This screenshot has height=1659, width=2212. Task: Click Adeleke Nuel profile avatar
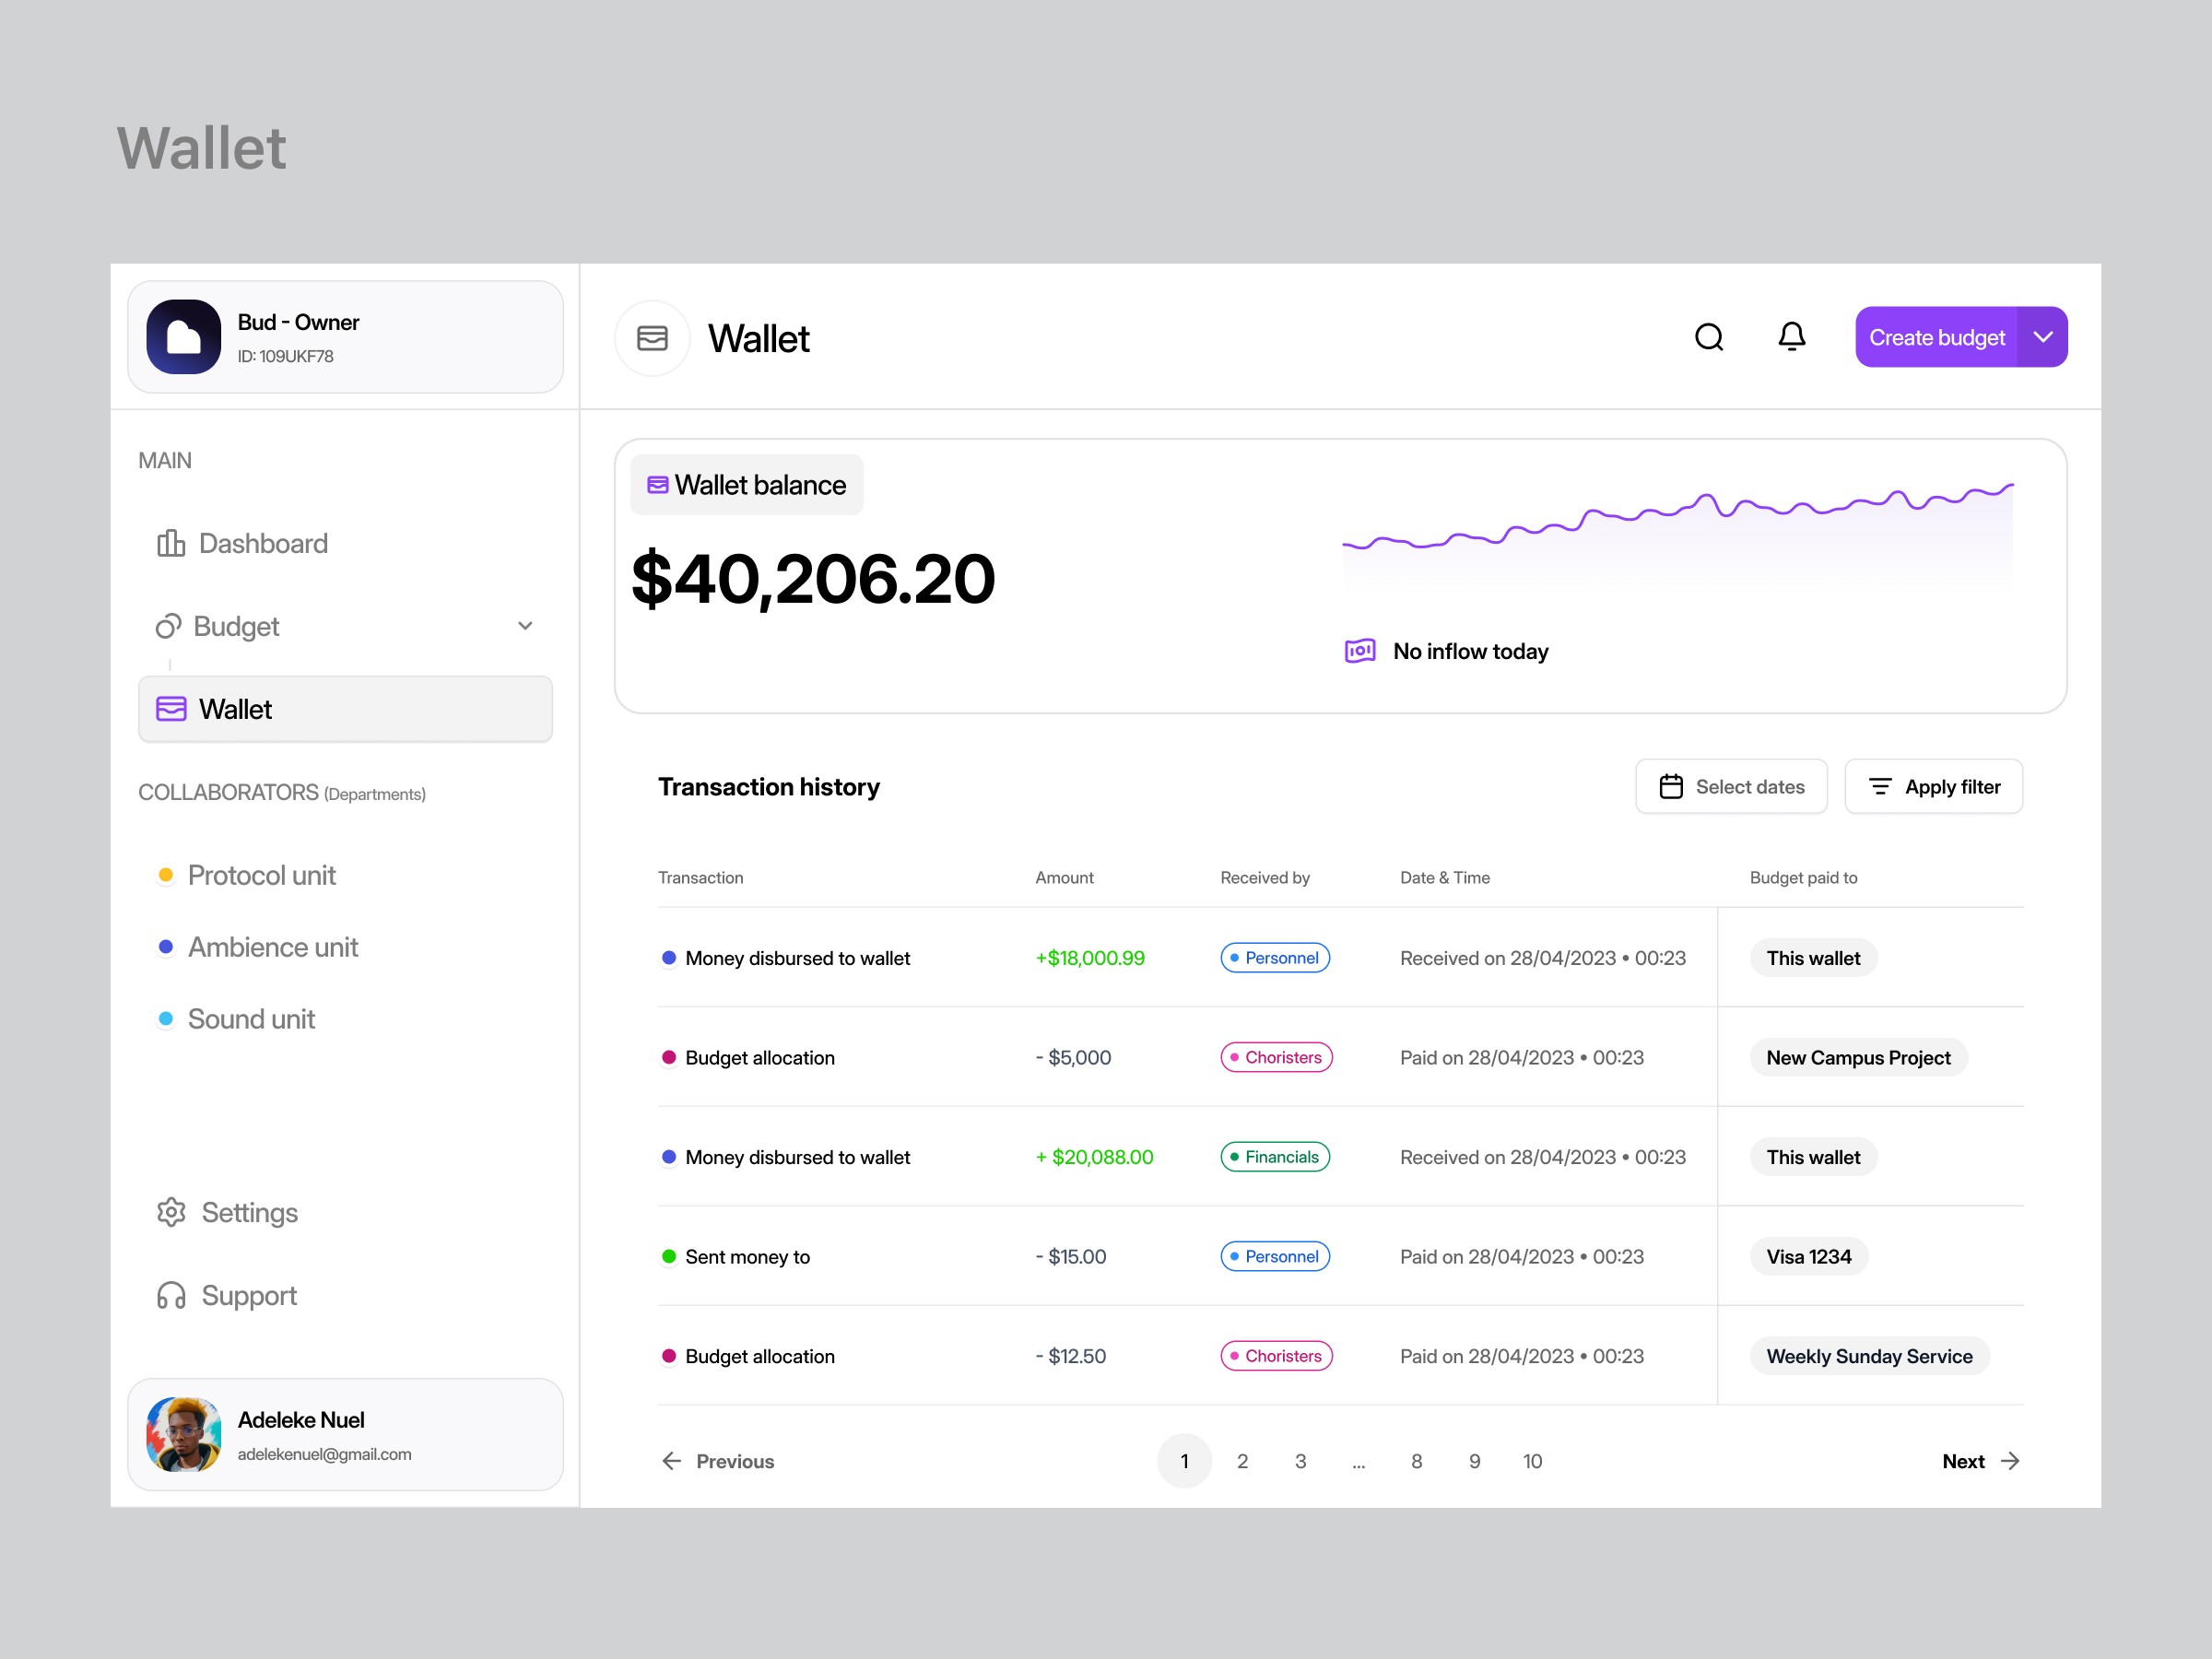tap(184, 1434)
